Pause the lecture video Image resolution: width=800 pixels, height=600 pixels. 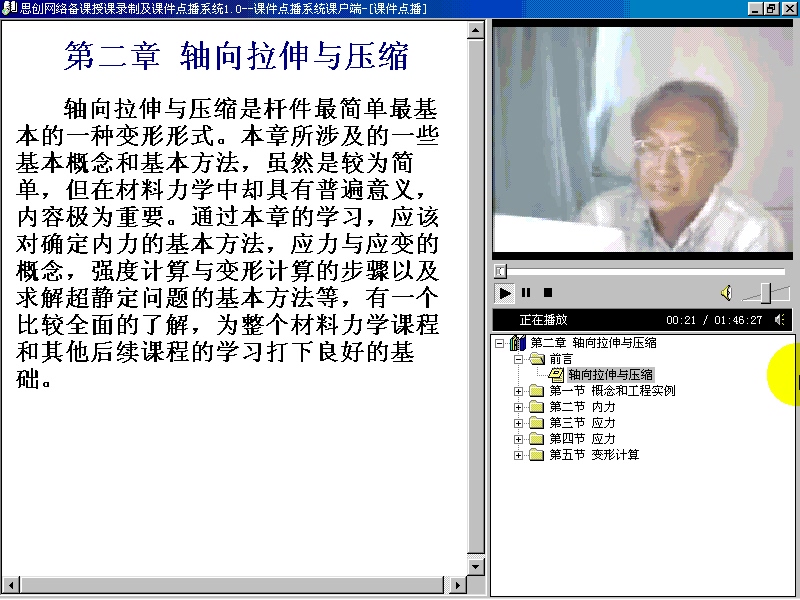coord(526,293)
